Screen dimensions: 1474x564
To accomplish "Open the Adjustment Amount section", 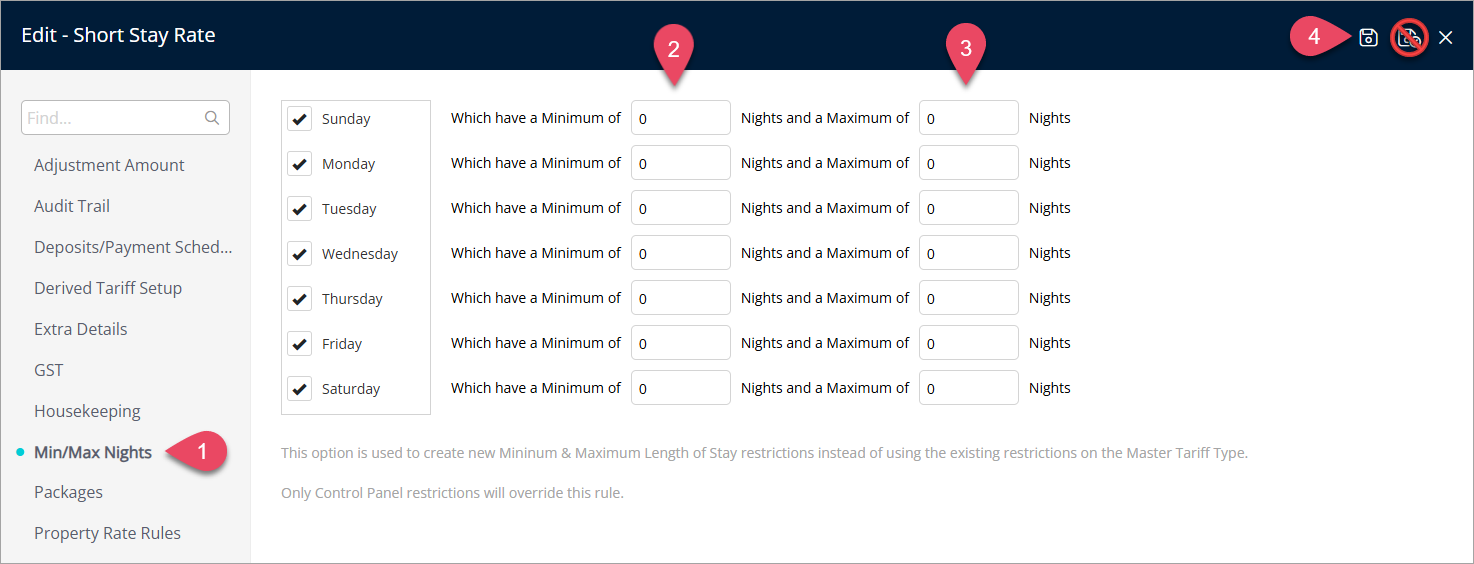I will (x=109, y=165).
